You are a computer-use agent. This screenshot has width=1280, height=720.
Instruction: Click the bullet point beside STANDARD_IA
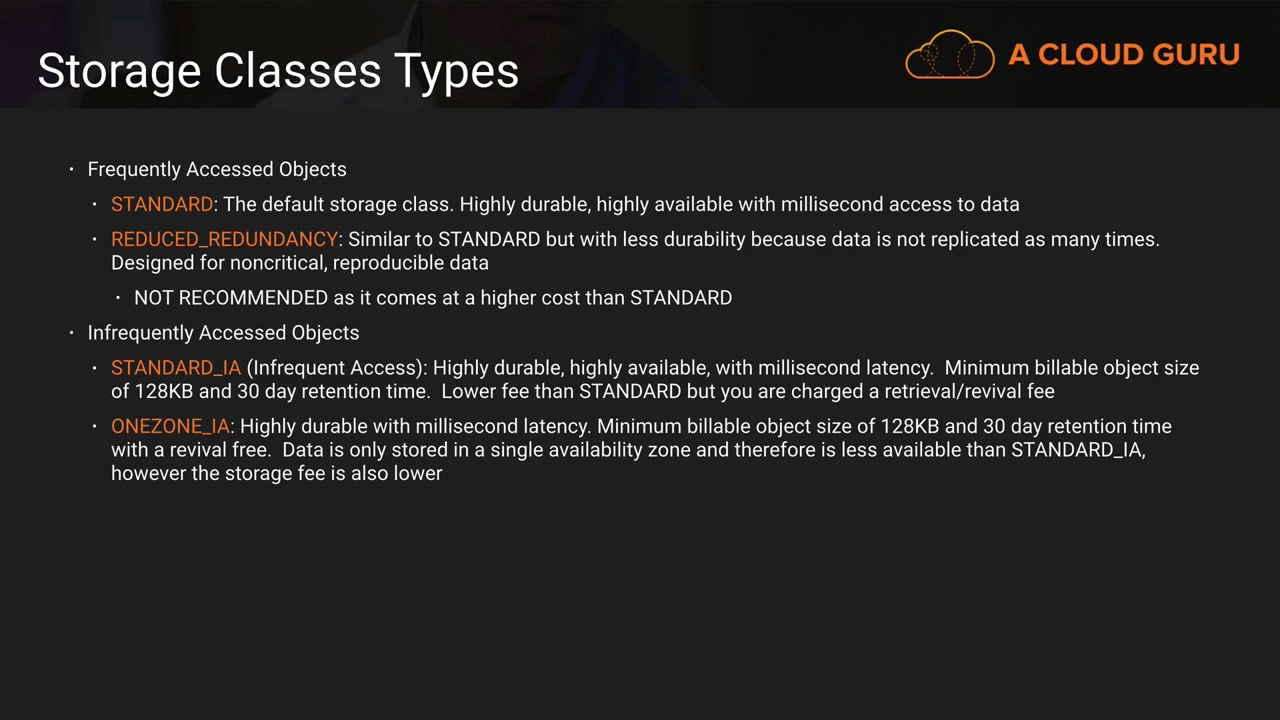(x=95, y=367)
